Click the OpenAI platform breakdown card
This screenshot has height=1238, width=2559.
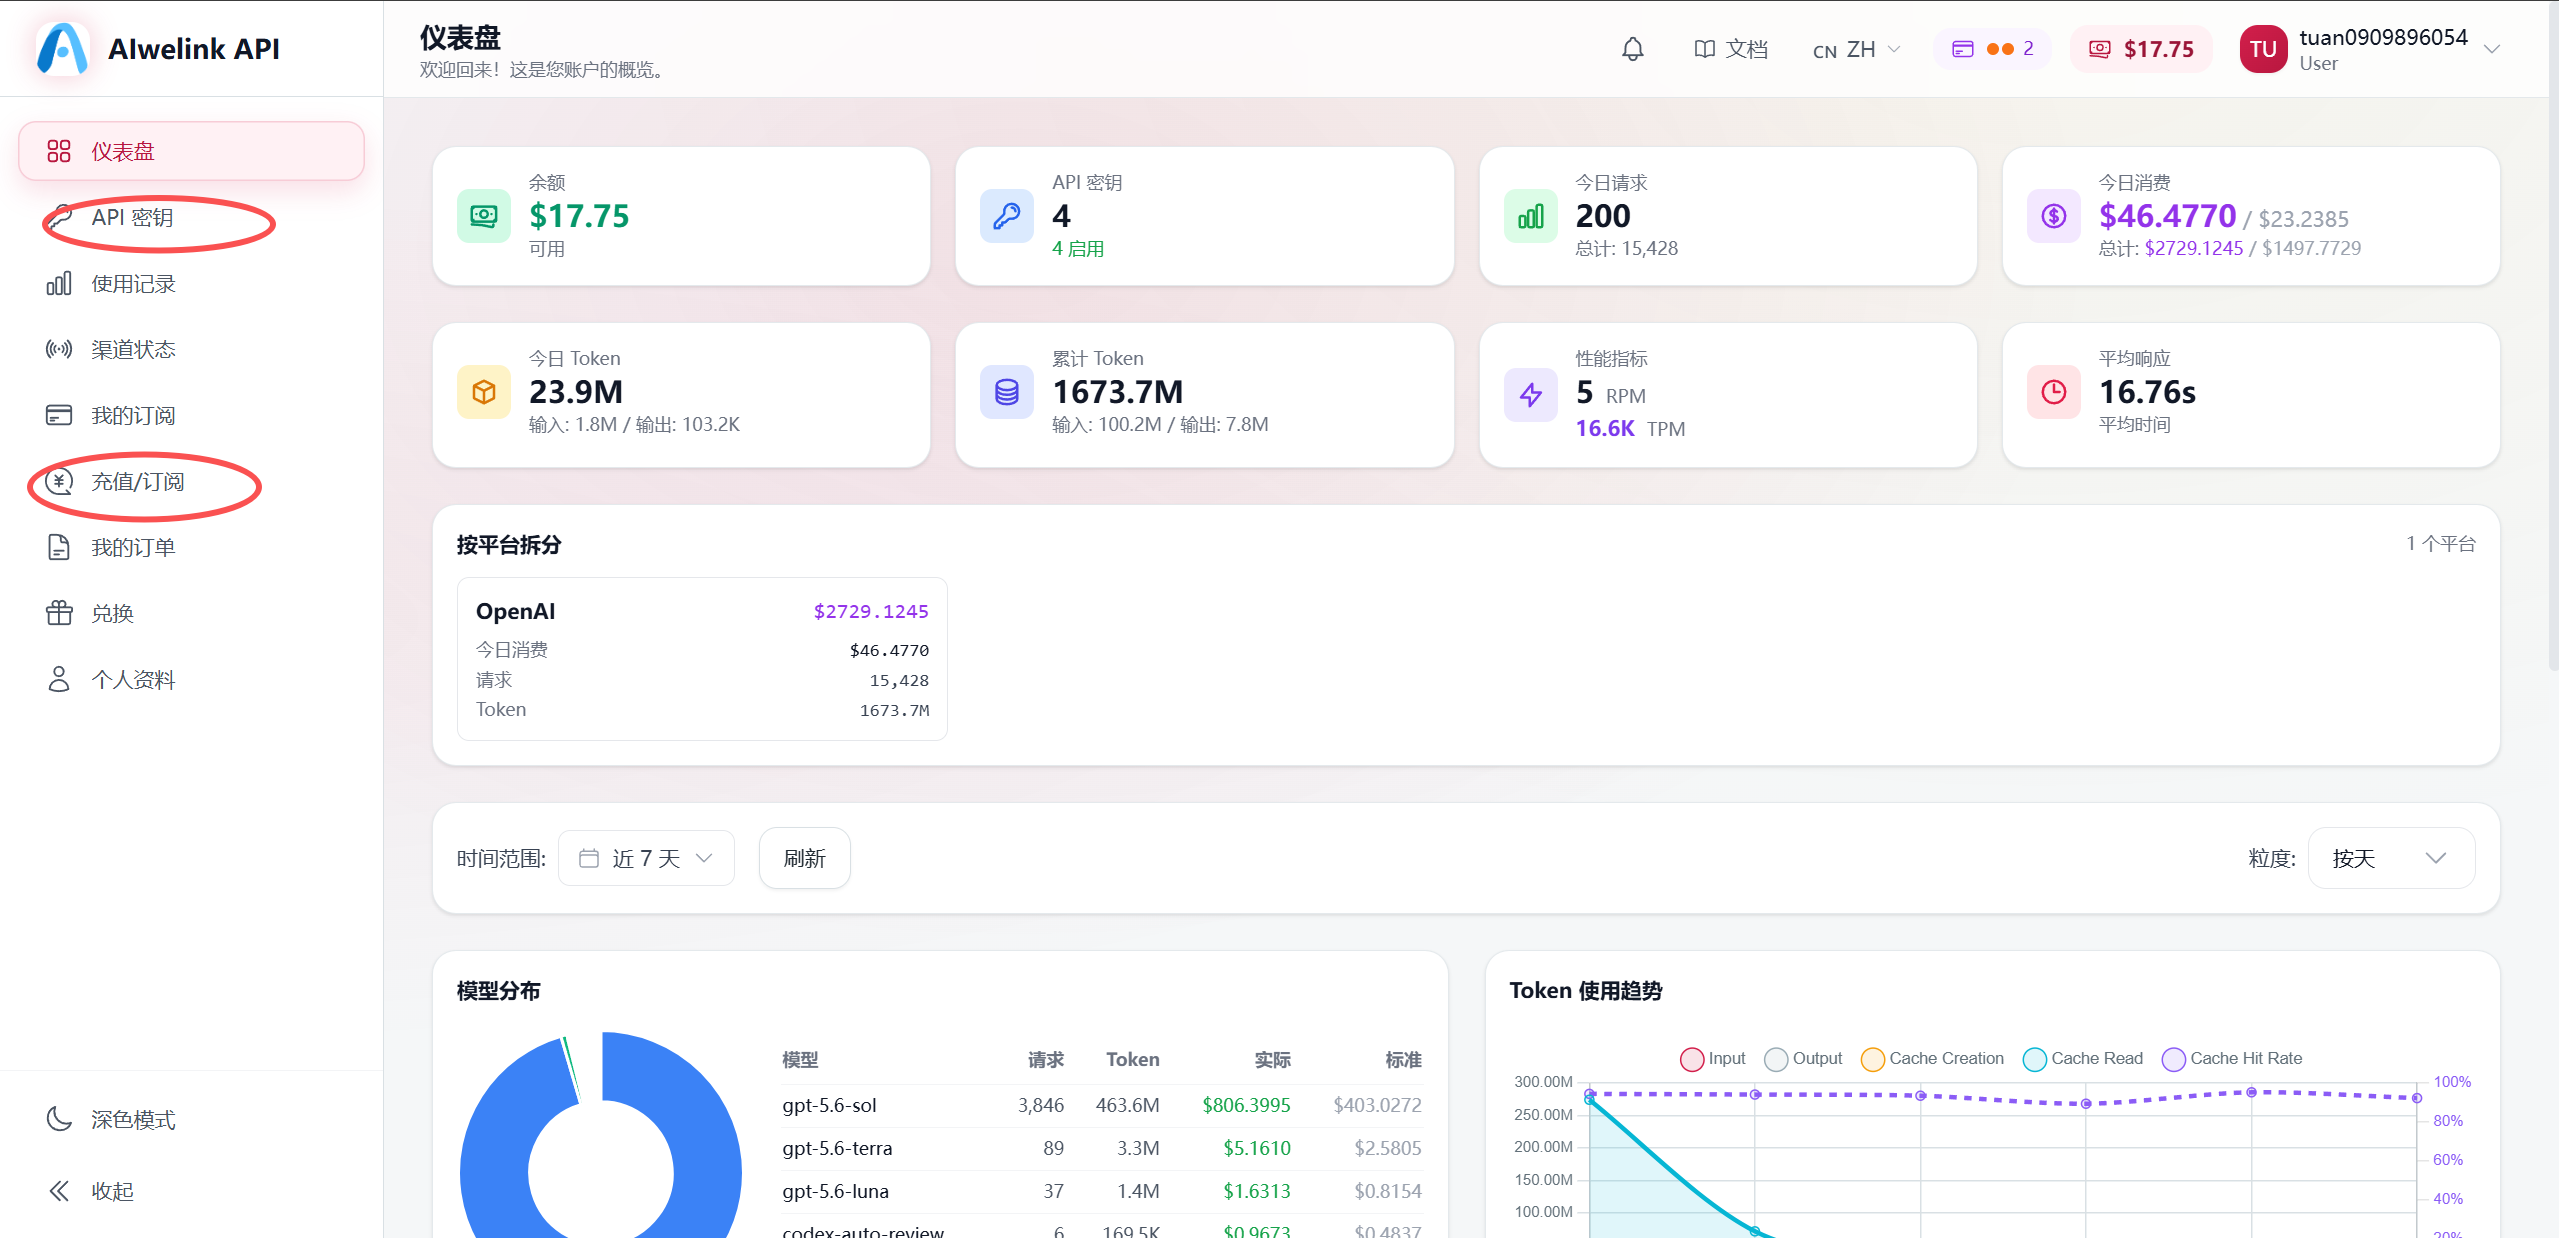click(702, 659)
